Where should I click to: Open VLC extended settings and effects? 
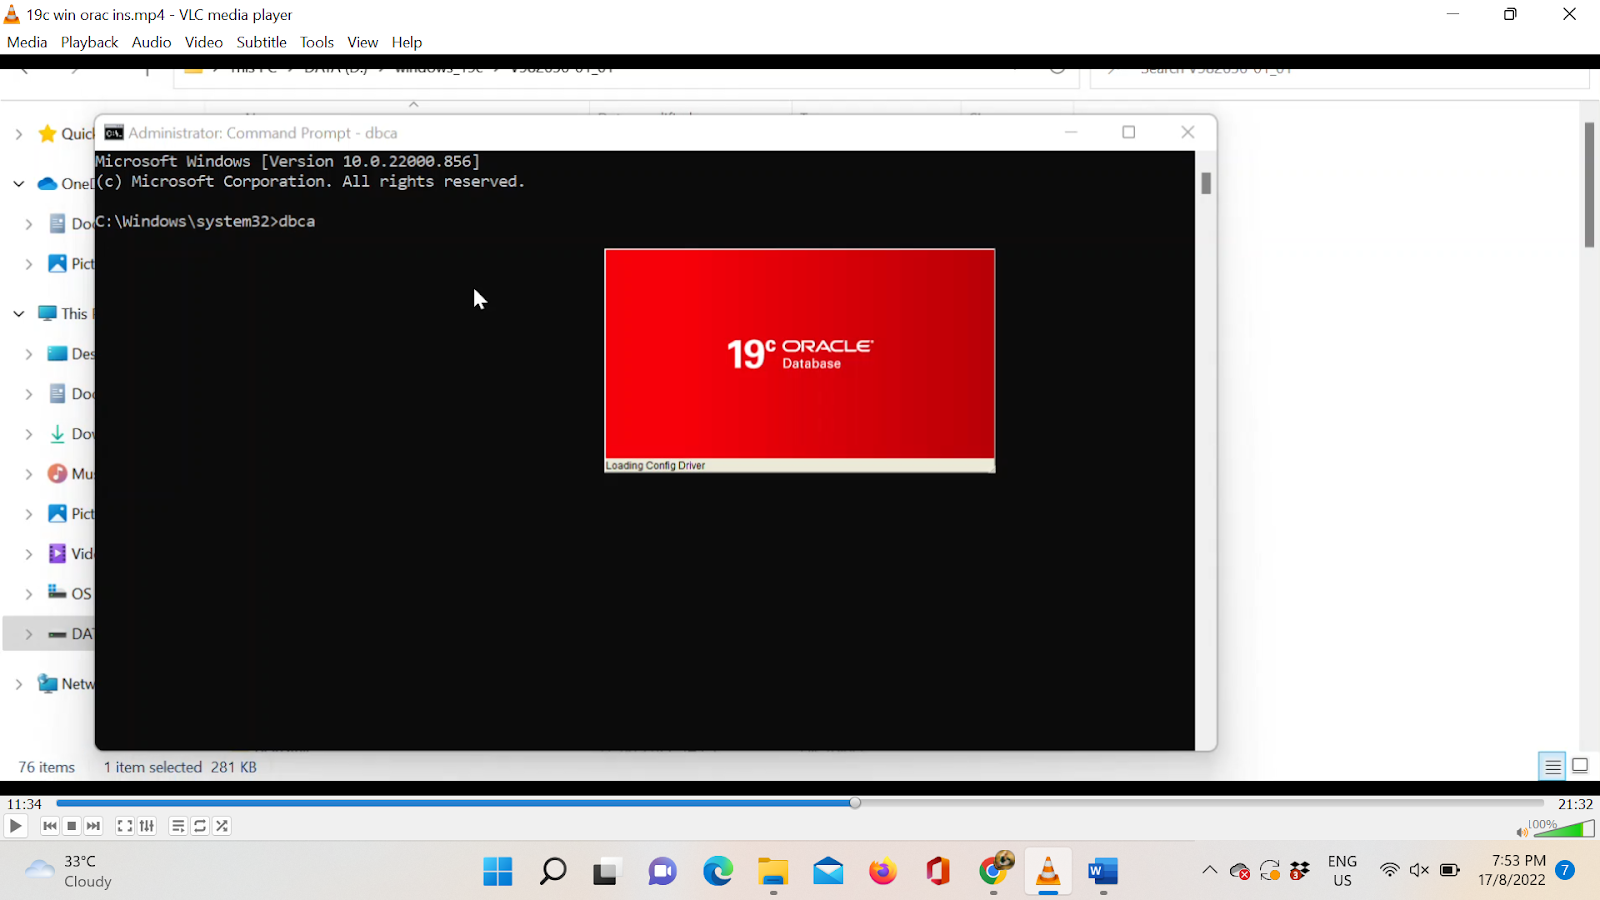click(x=147, y=826)
